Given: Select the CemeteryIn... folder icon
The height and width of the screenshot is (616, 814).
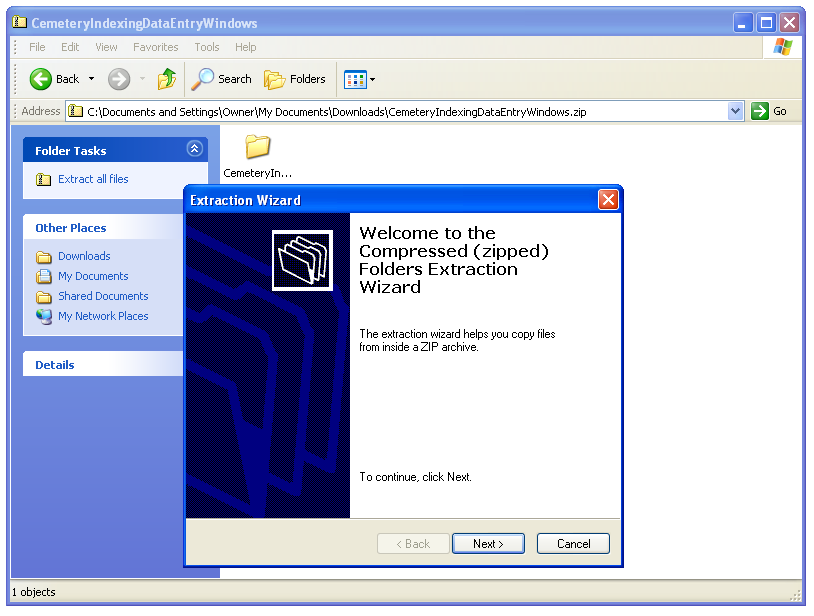Looking at the screenshot, I should [257, 147].
